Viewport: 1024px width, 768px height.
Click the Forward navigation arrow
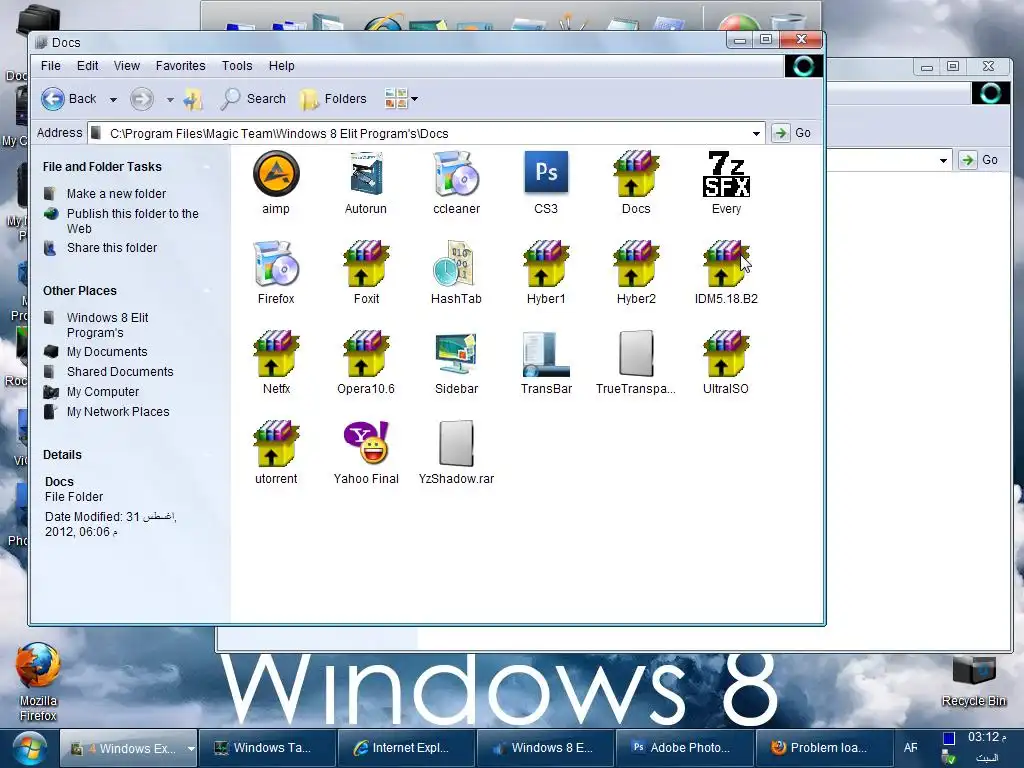(142, 99)
